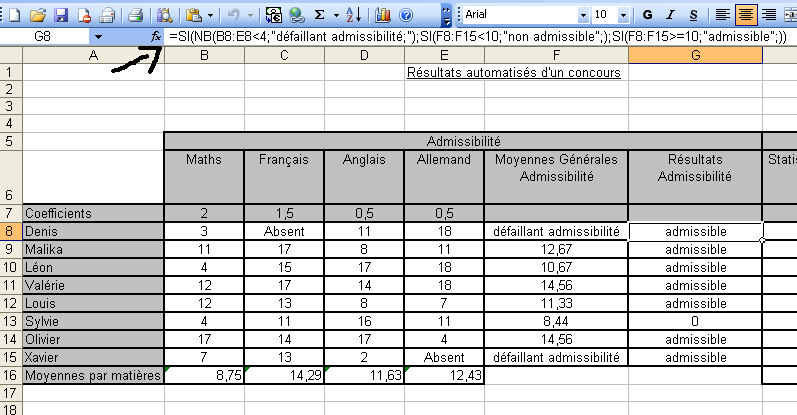This screenshot has height=415, width=797.
Task: Undo the last action
Action: coord(233,15)
